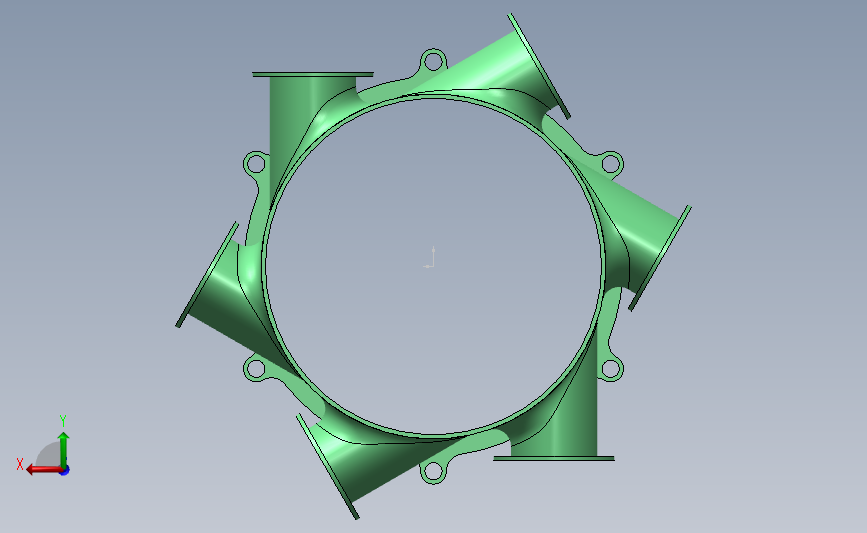Pick the horizontal flange at the model's top
This screenshot has height=533, width=867.
click(x=313, y=74)
